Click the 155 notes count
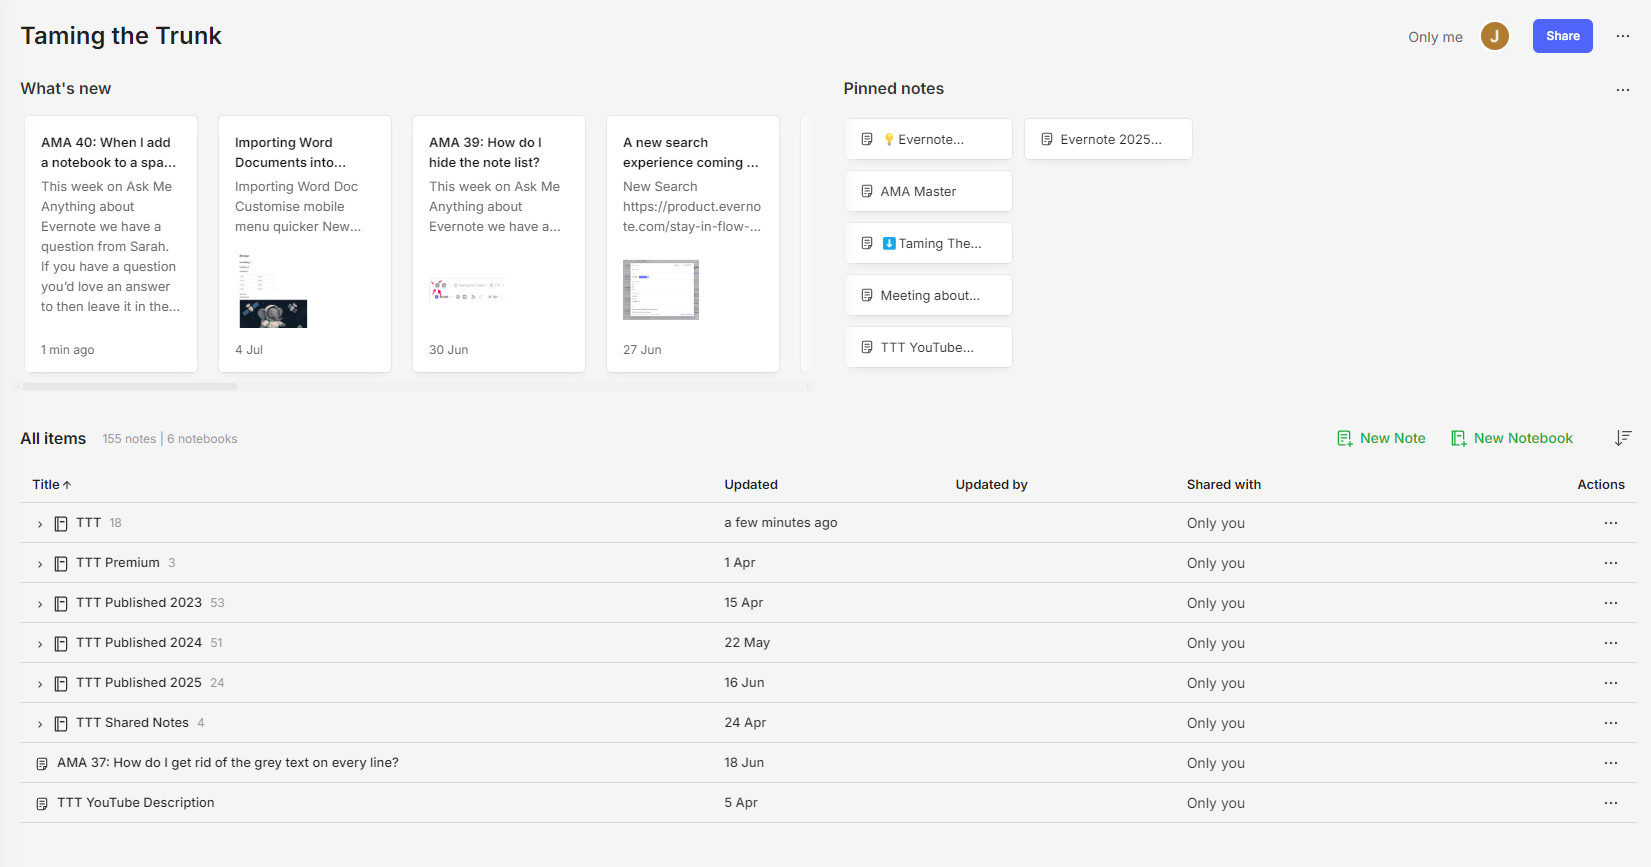The image size is (1651, 867). 129,439
